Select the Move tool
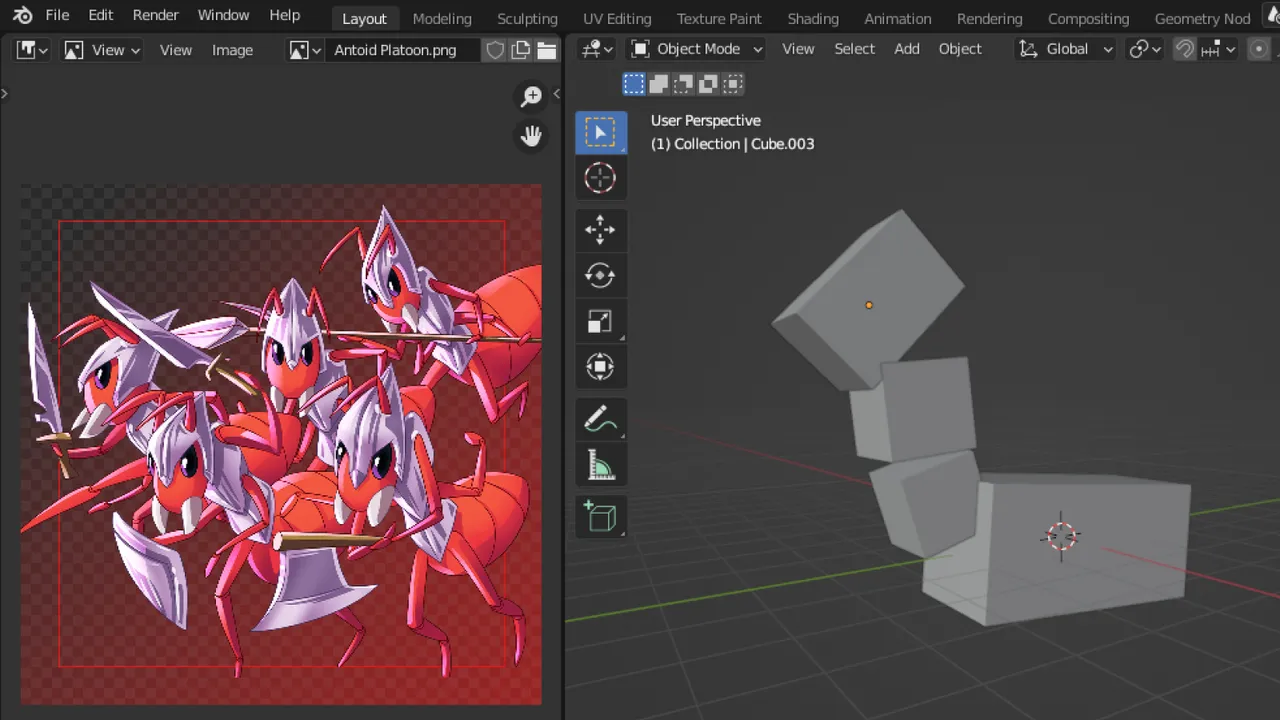The image size is (1280, 720). coord(600,229)
